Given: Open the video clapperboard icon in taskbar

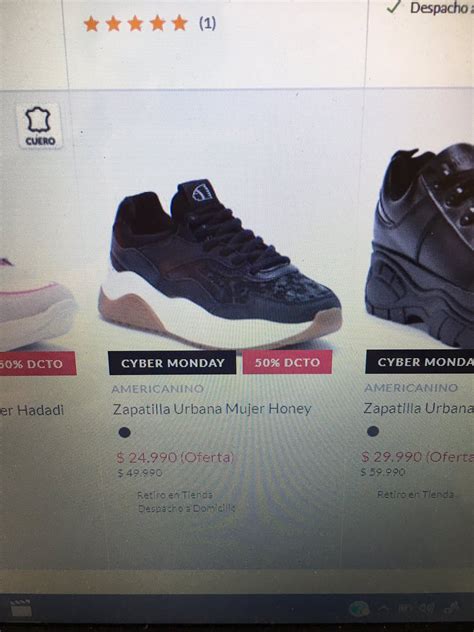Looking at the screenshot, I should point(21,608).
